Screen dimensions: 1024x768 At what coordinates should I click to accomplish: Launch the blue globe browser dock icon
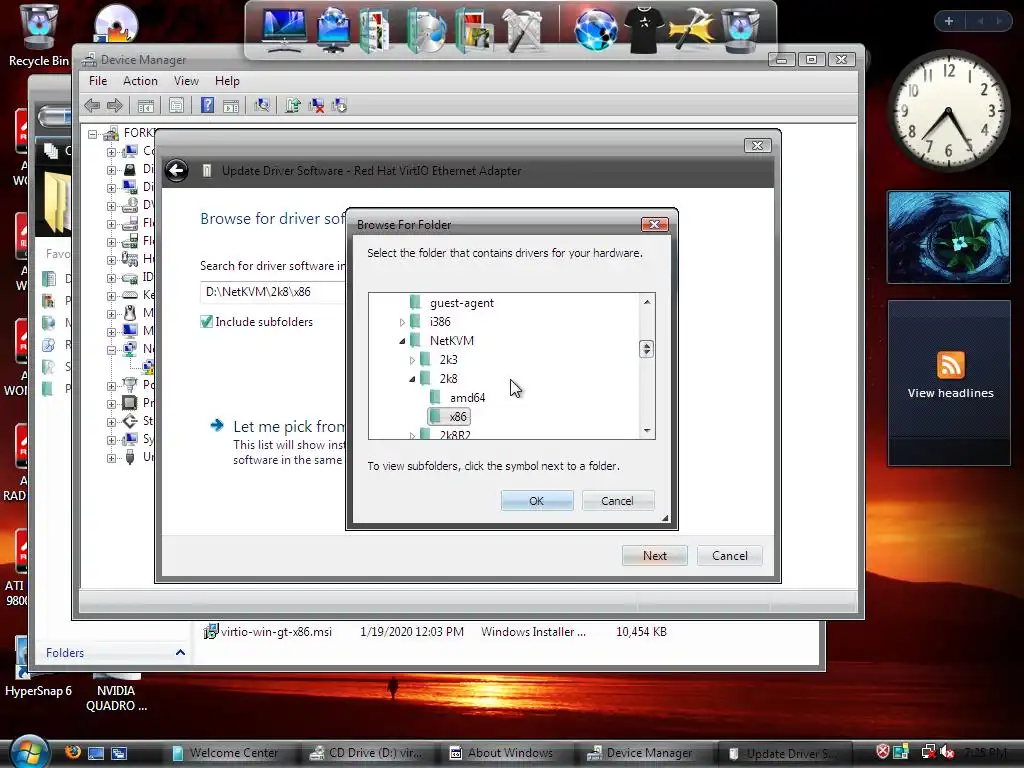coord(595,29)
